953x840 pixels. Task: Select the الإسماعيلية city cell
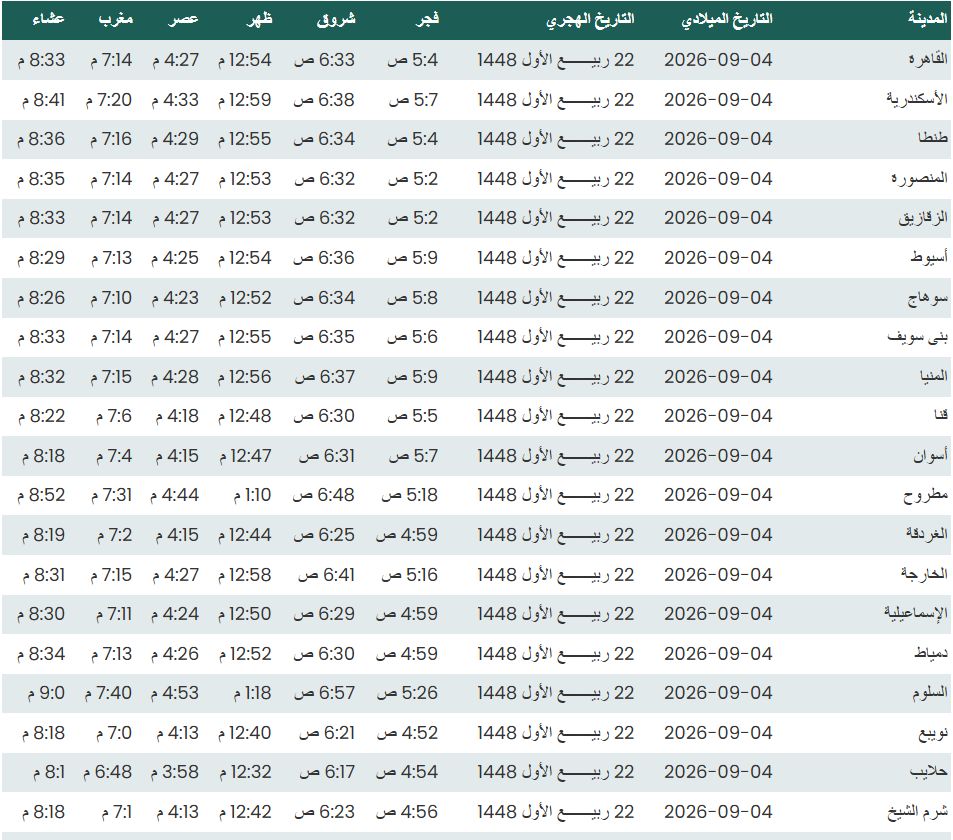pyautogui.click(x=916, y=613)
